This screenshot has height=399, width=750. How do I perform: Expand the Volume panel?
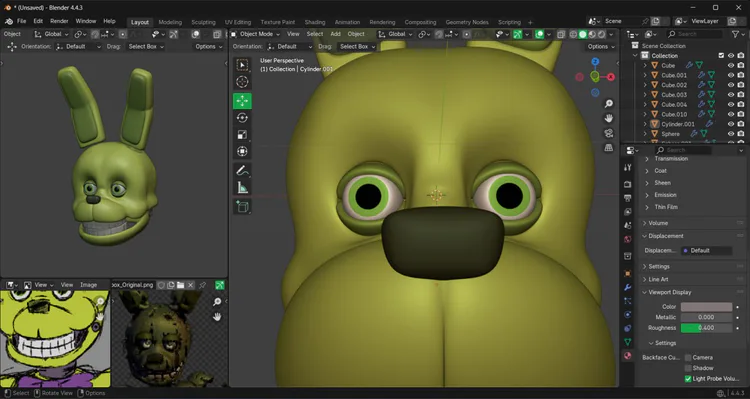coord(644,223)
